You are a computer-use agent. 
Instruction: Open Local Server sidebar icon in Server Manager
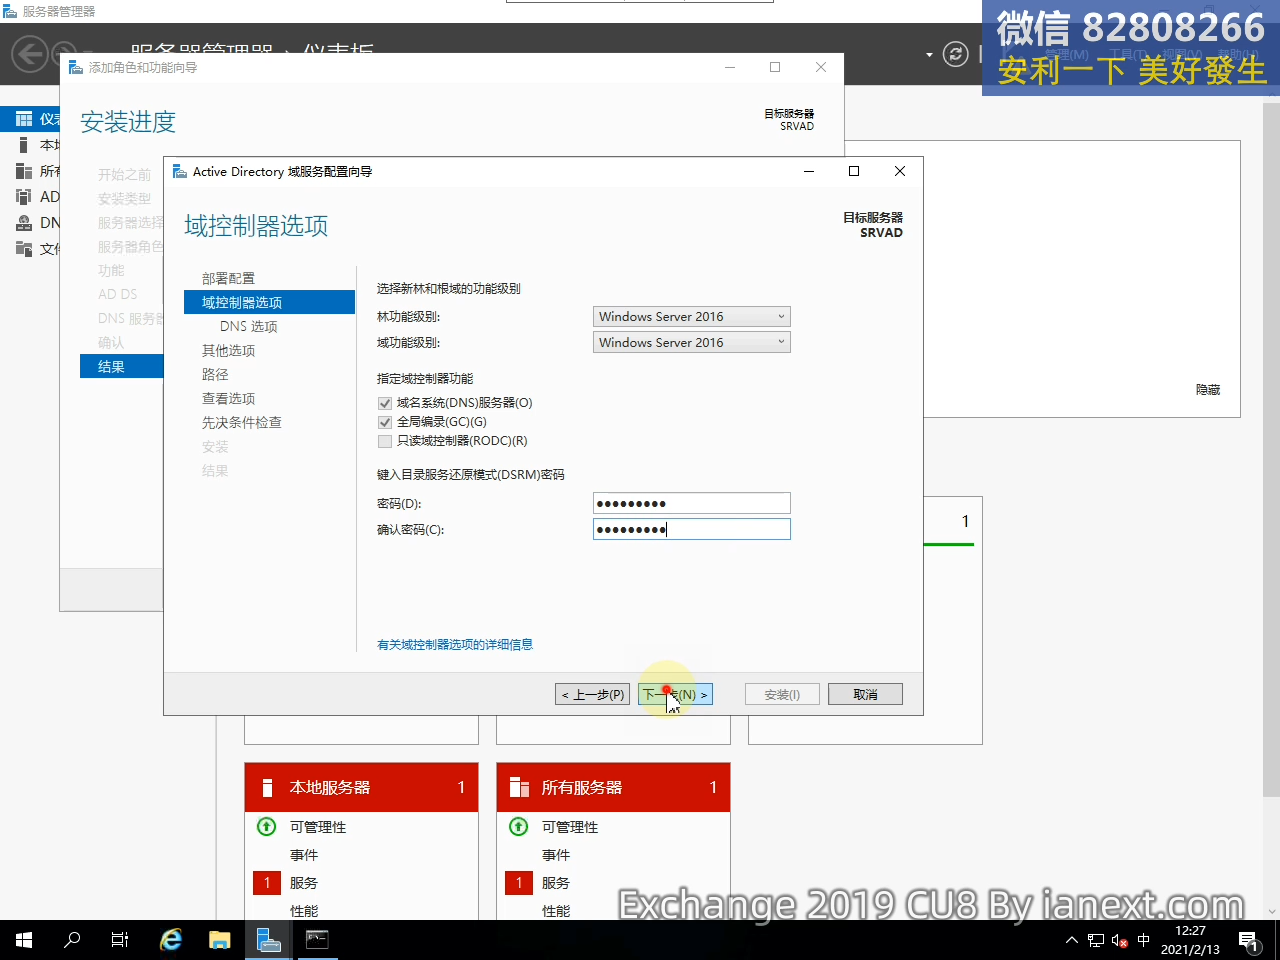24,145
